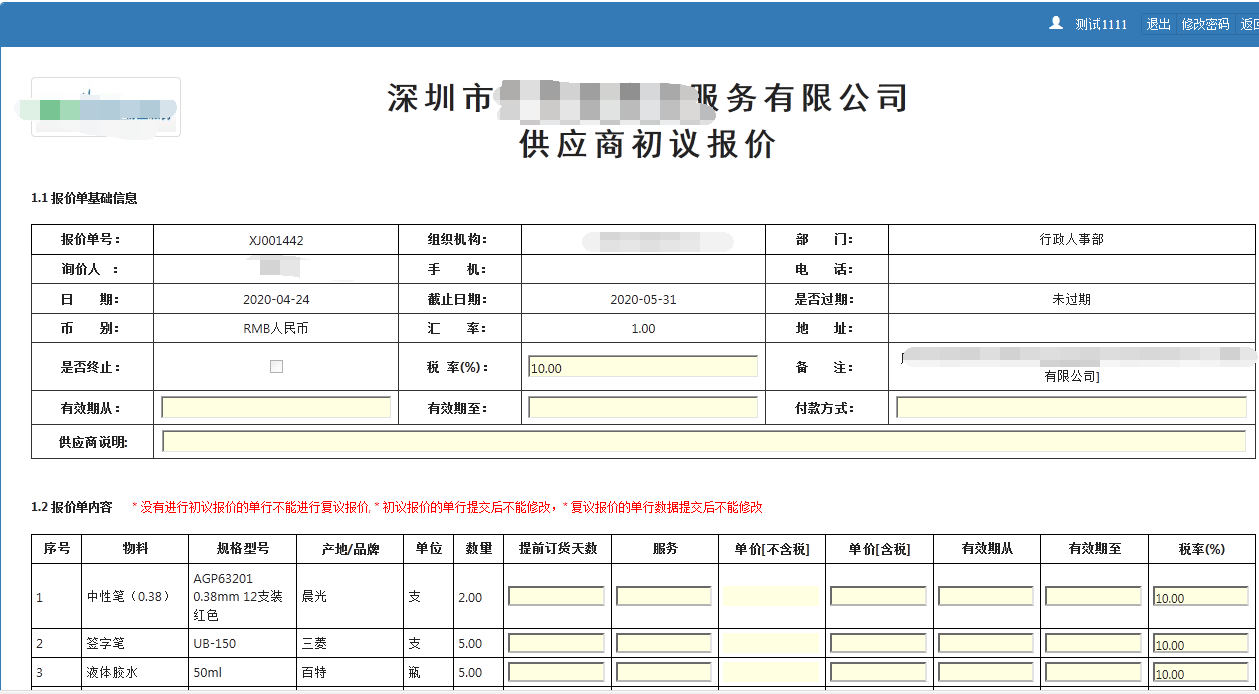Click the exchange rate value 1.00
Image resolution: width=1259 pixels, height=694 pixels.
643,328
